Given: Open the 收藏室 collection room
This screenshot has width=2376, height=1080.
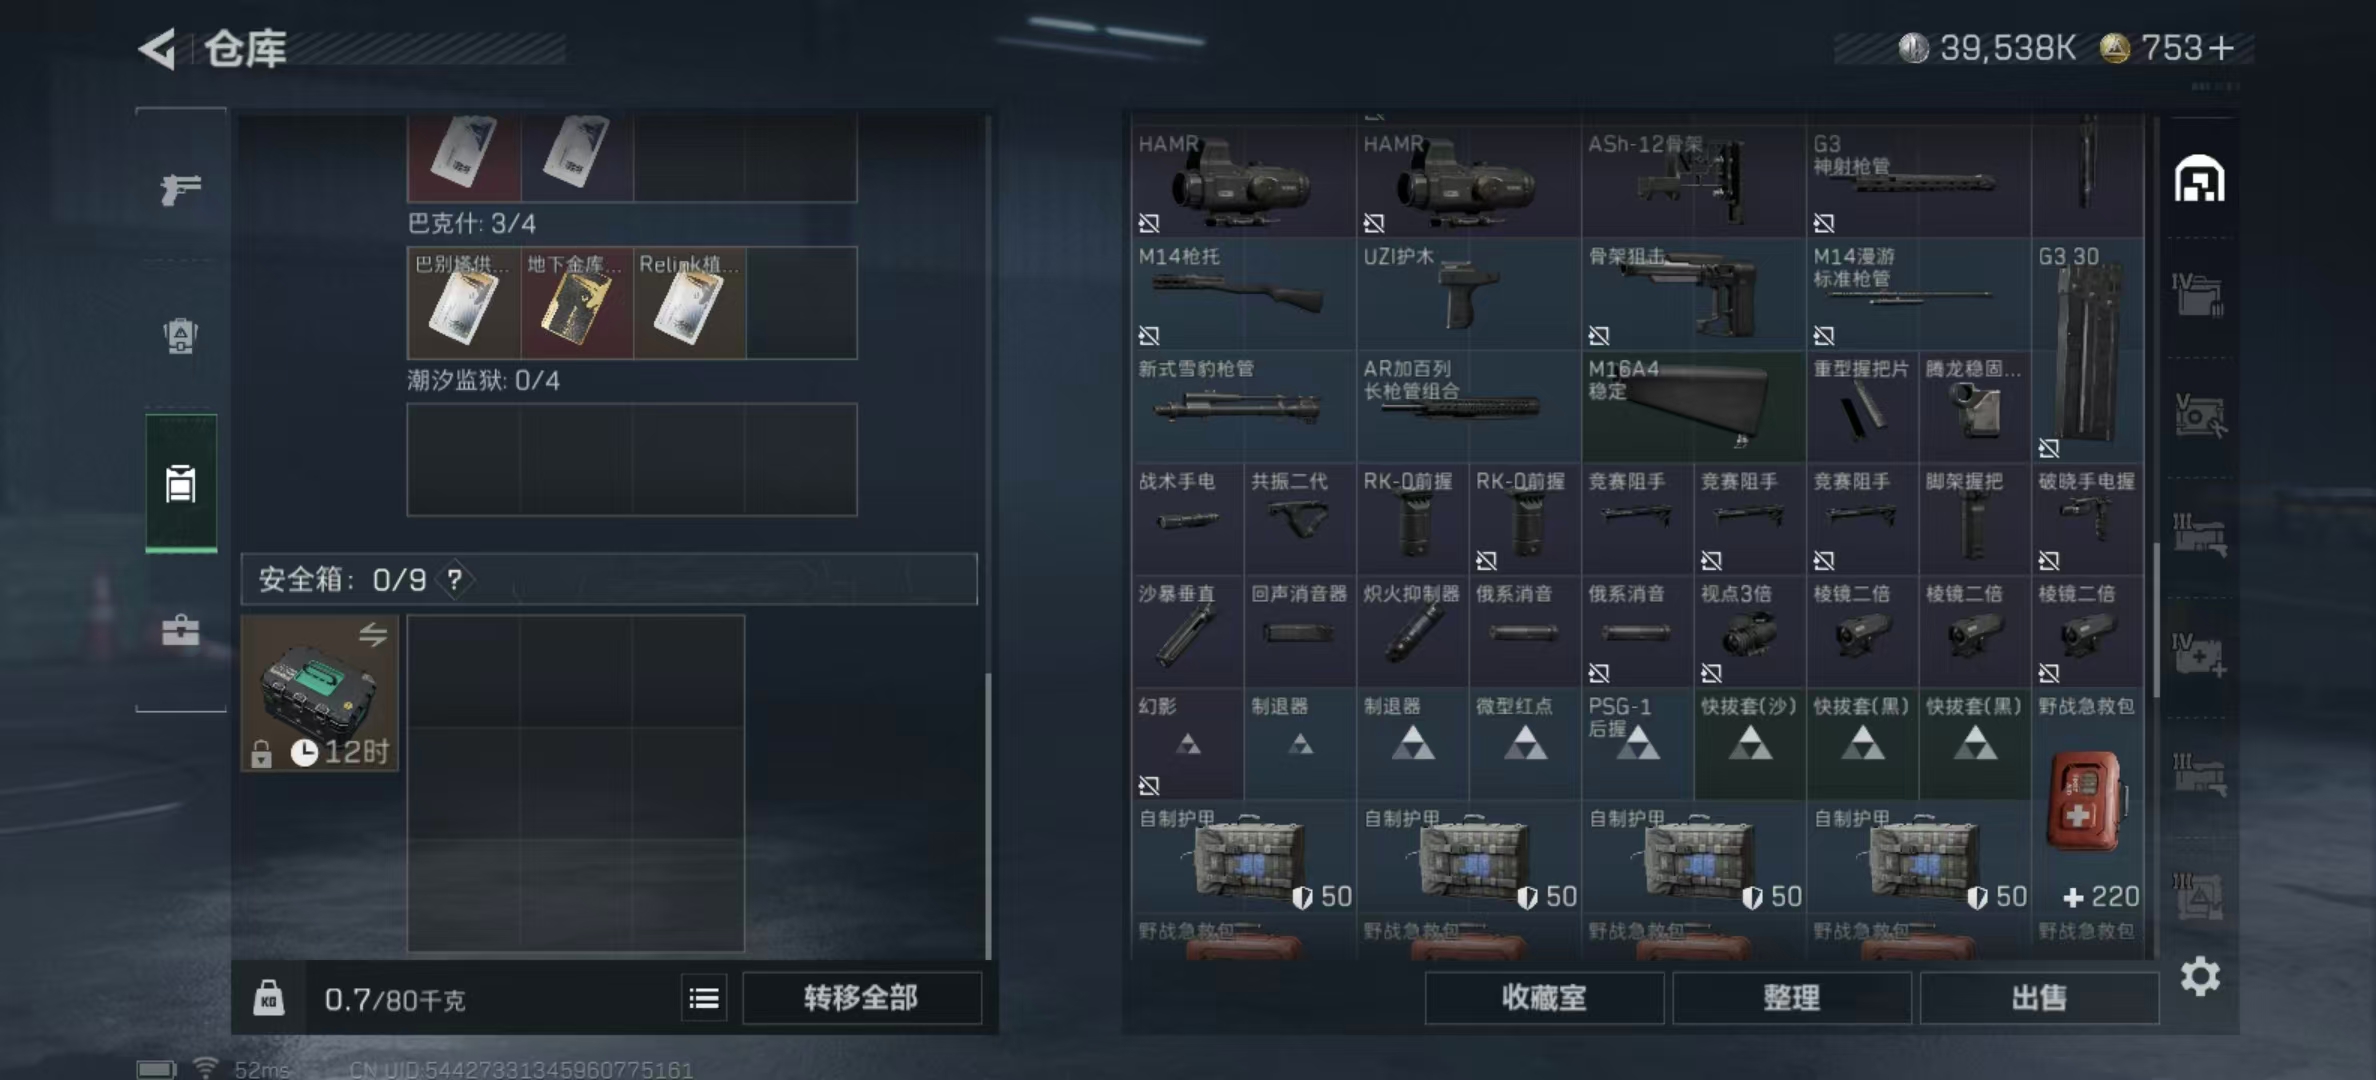Looking at the screenshot, I should pos(1544,998).
